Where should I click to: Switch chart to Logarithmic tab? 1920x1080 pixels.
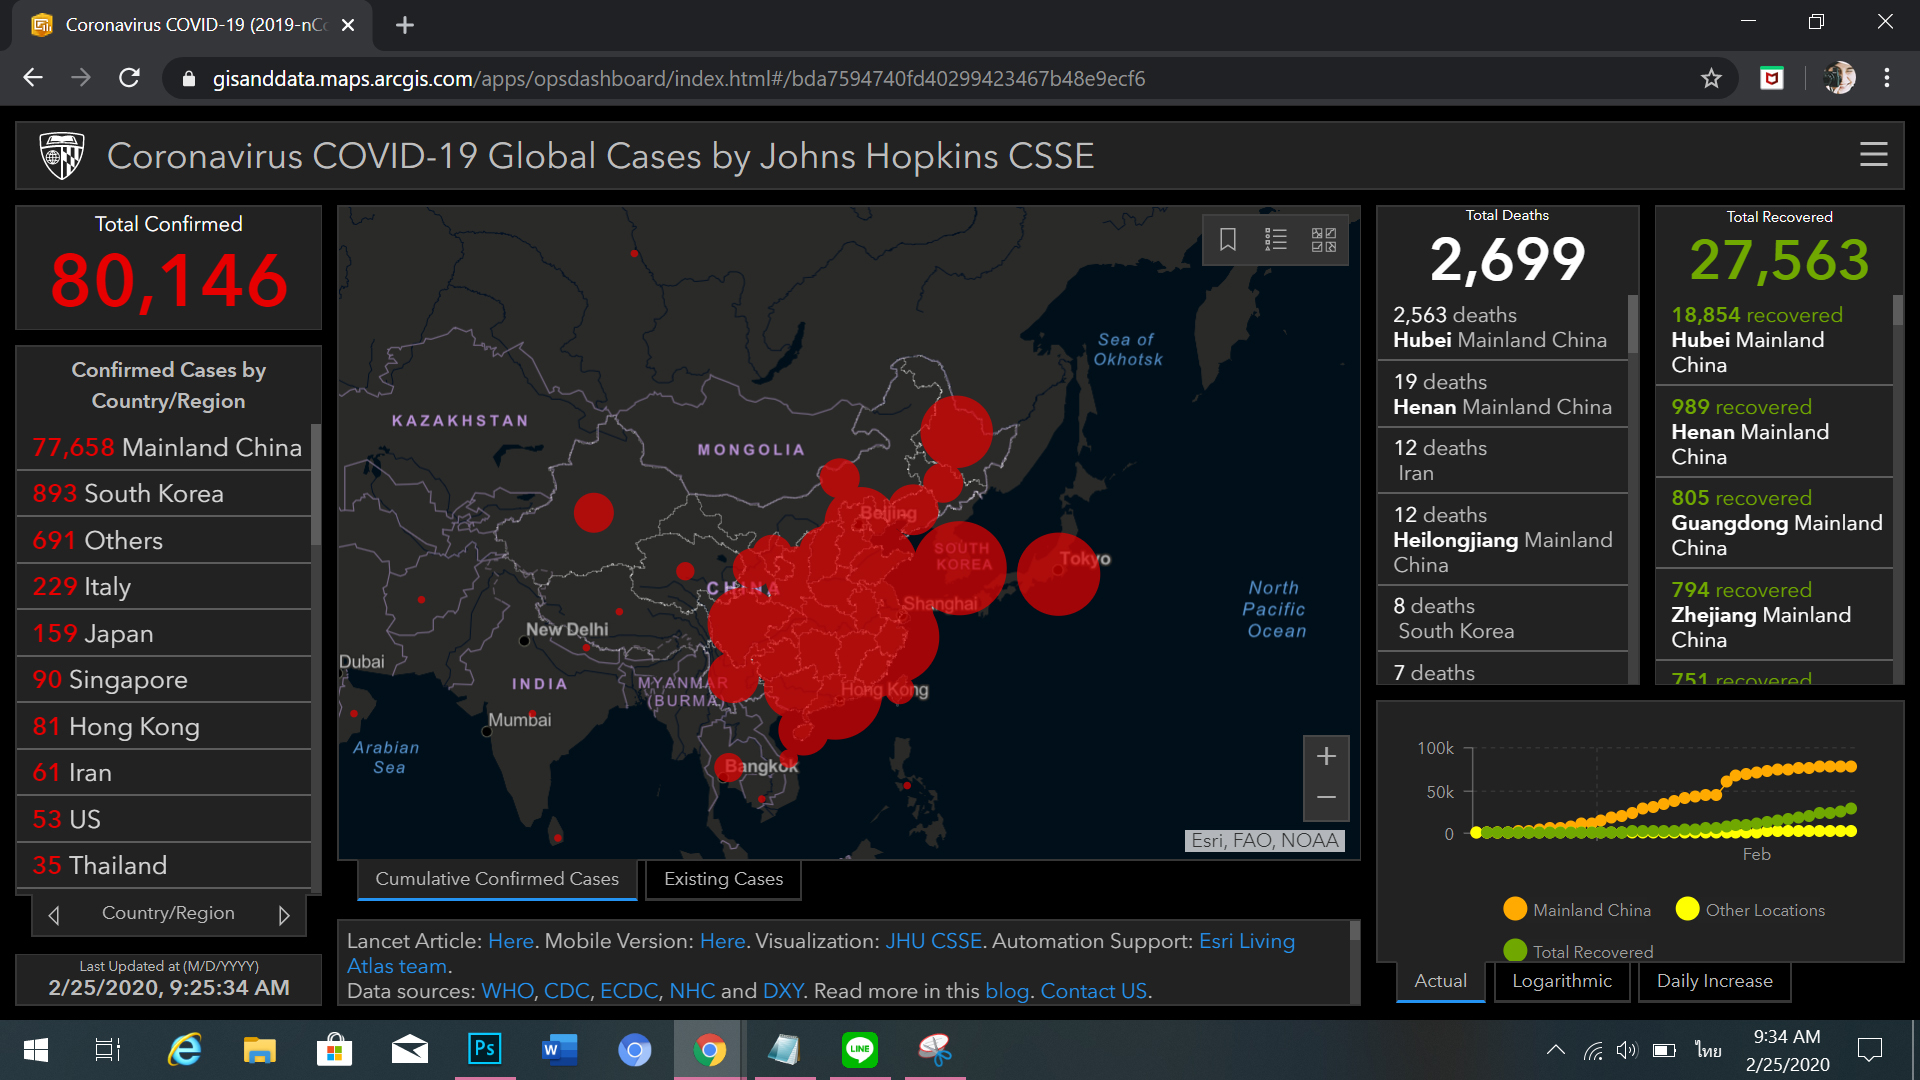(1561, 981)
